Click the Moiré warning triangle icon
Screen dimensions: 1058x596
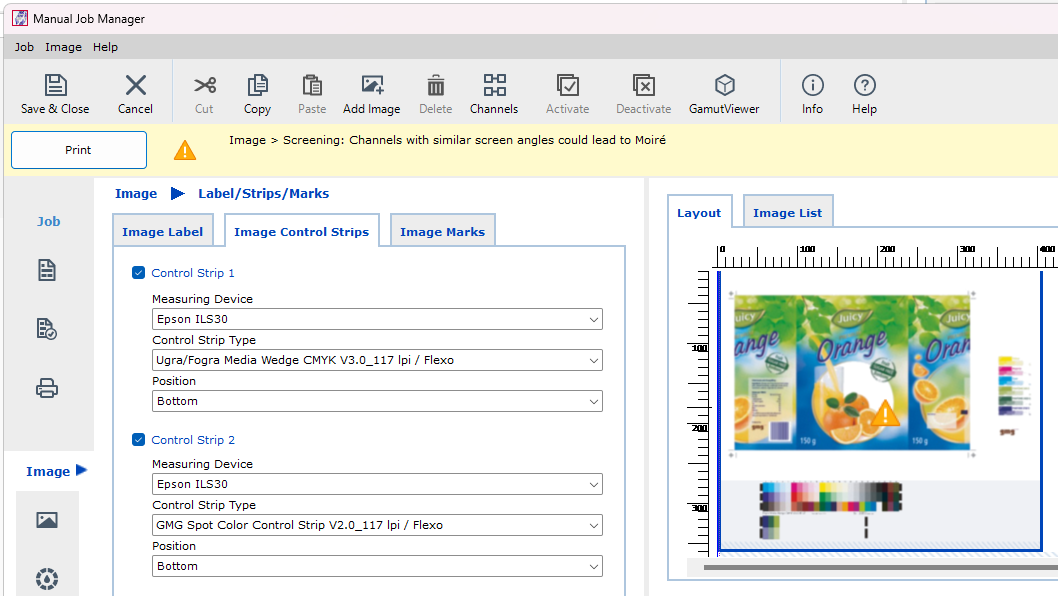(184, 149)
